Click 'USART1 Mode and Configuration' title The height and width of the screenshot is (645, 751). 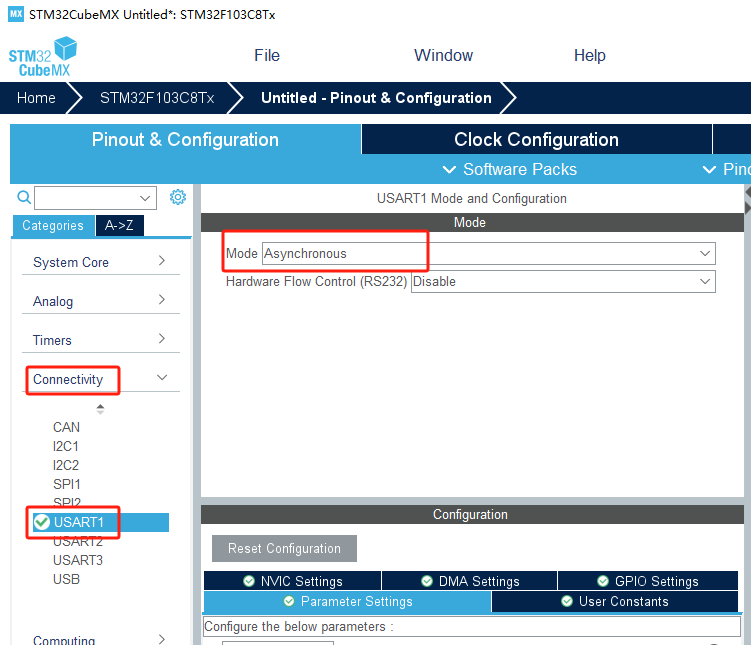[x=472, y=198]
